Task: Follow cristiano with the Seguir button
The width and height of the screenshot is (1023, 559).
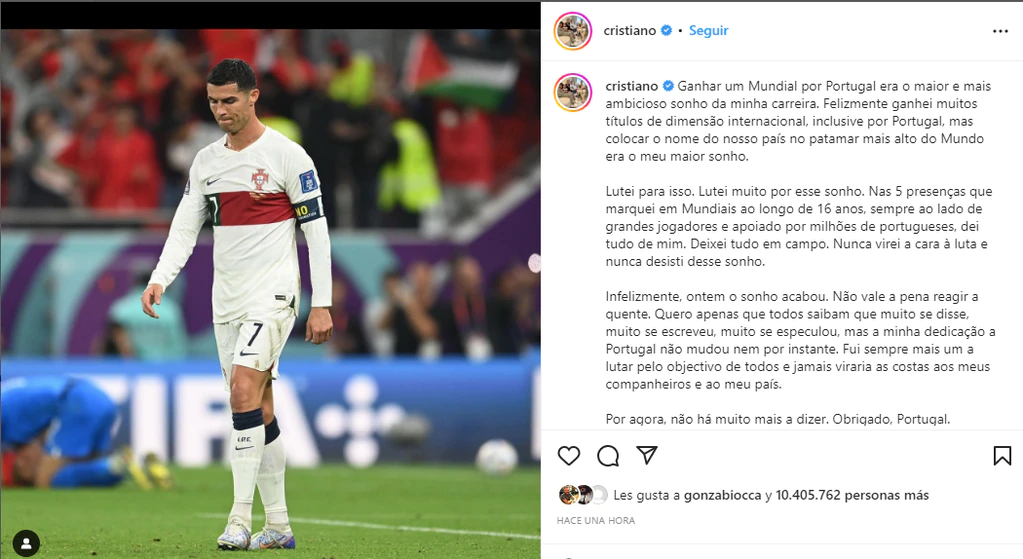Action: (709, 31)
